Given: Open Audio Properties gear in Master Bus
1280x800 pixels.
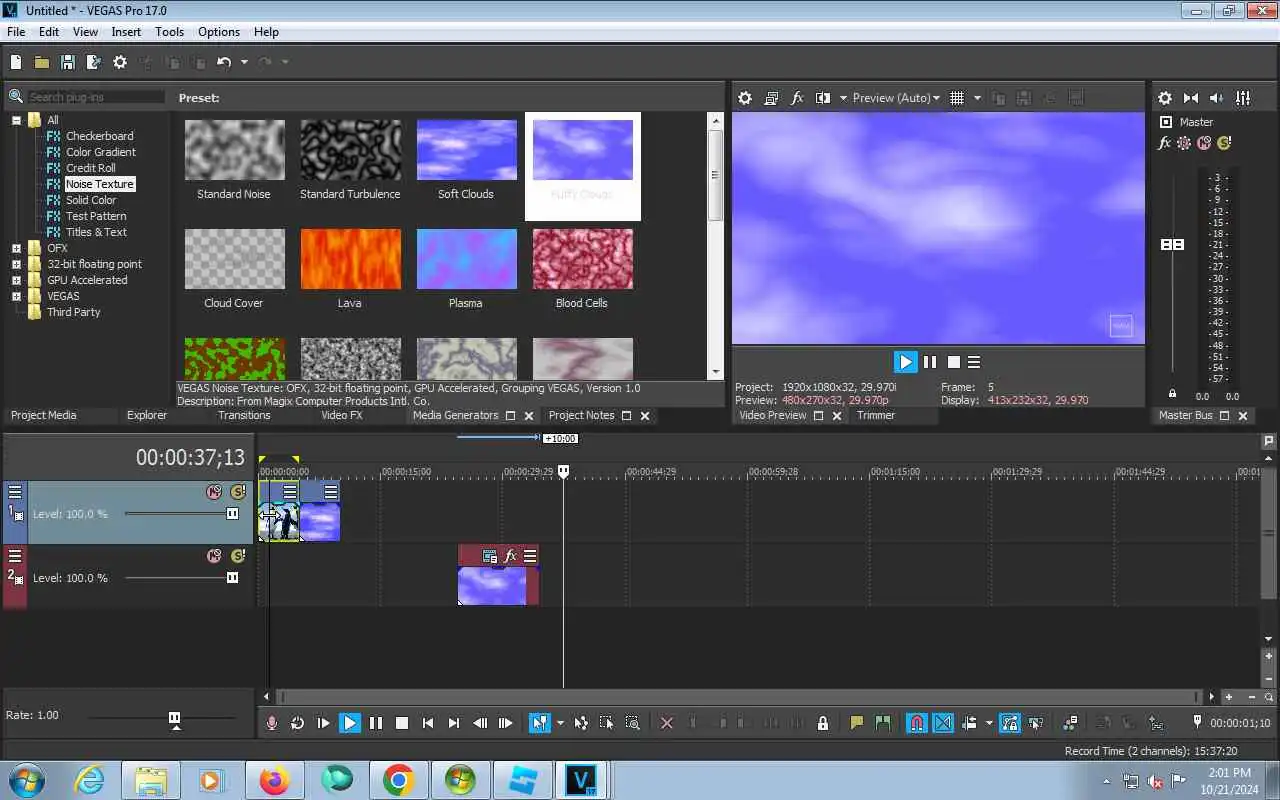Looking at the screenshot, I should [1165, 98].
